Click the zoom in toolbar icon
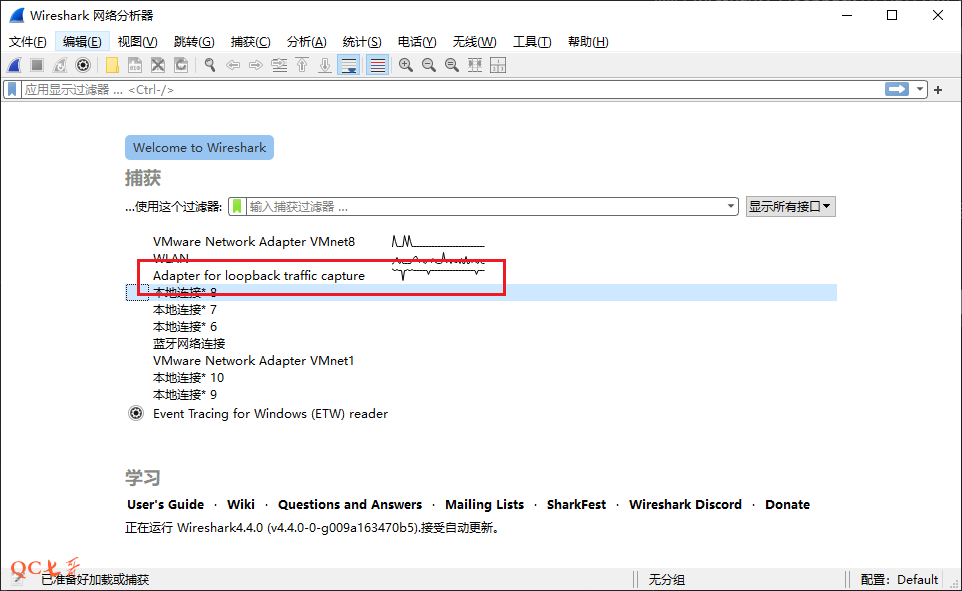This screenshot has height=591, width=962. click(x=406, y=65)
